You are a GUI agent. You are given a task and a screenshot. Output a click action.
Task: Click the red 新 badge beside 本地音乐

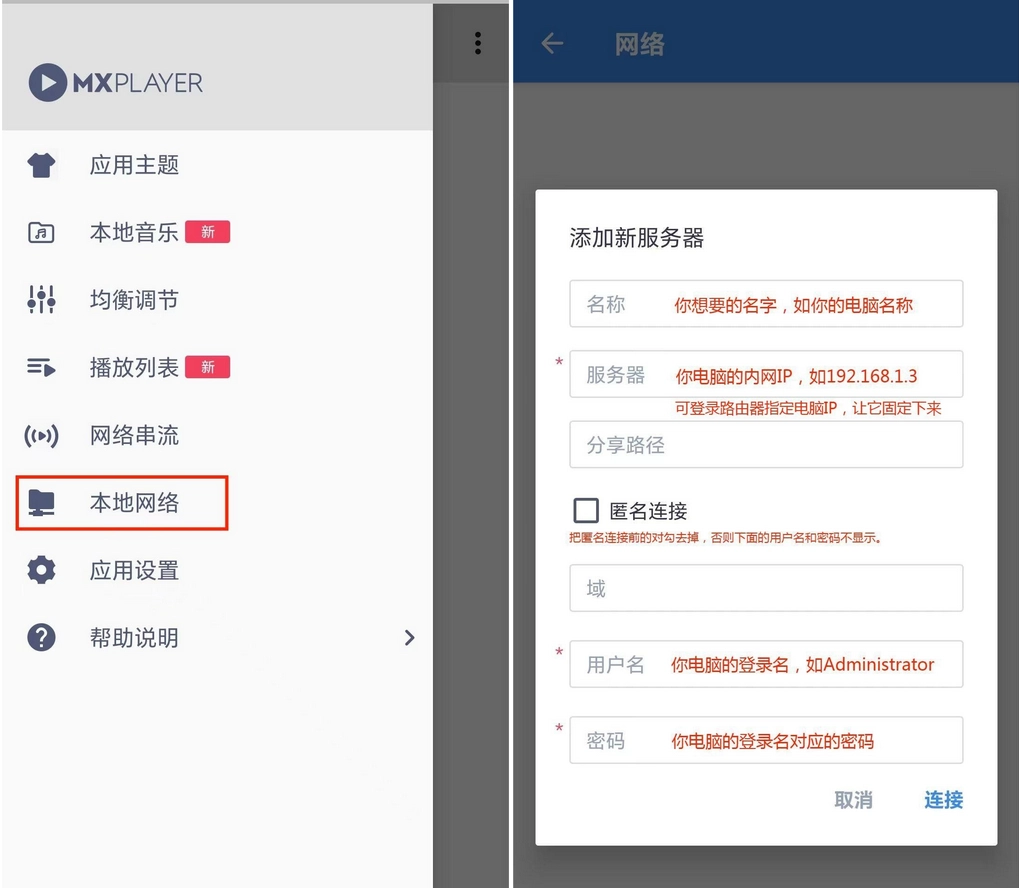[207, 232]
